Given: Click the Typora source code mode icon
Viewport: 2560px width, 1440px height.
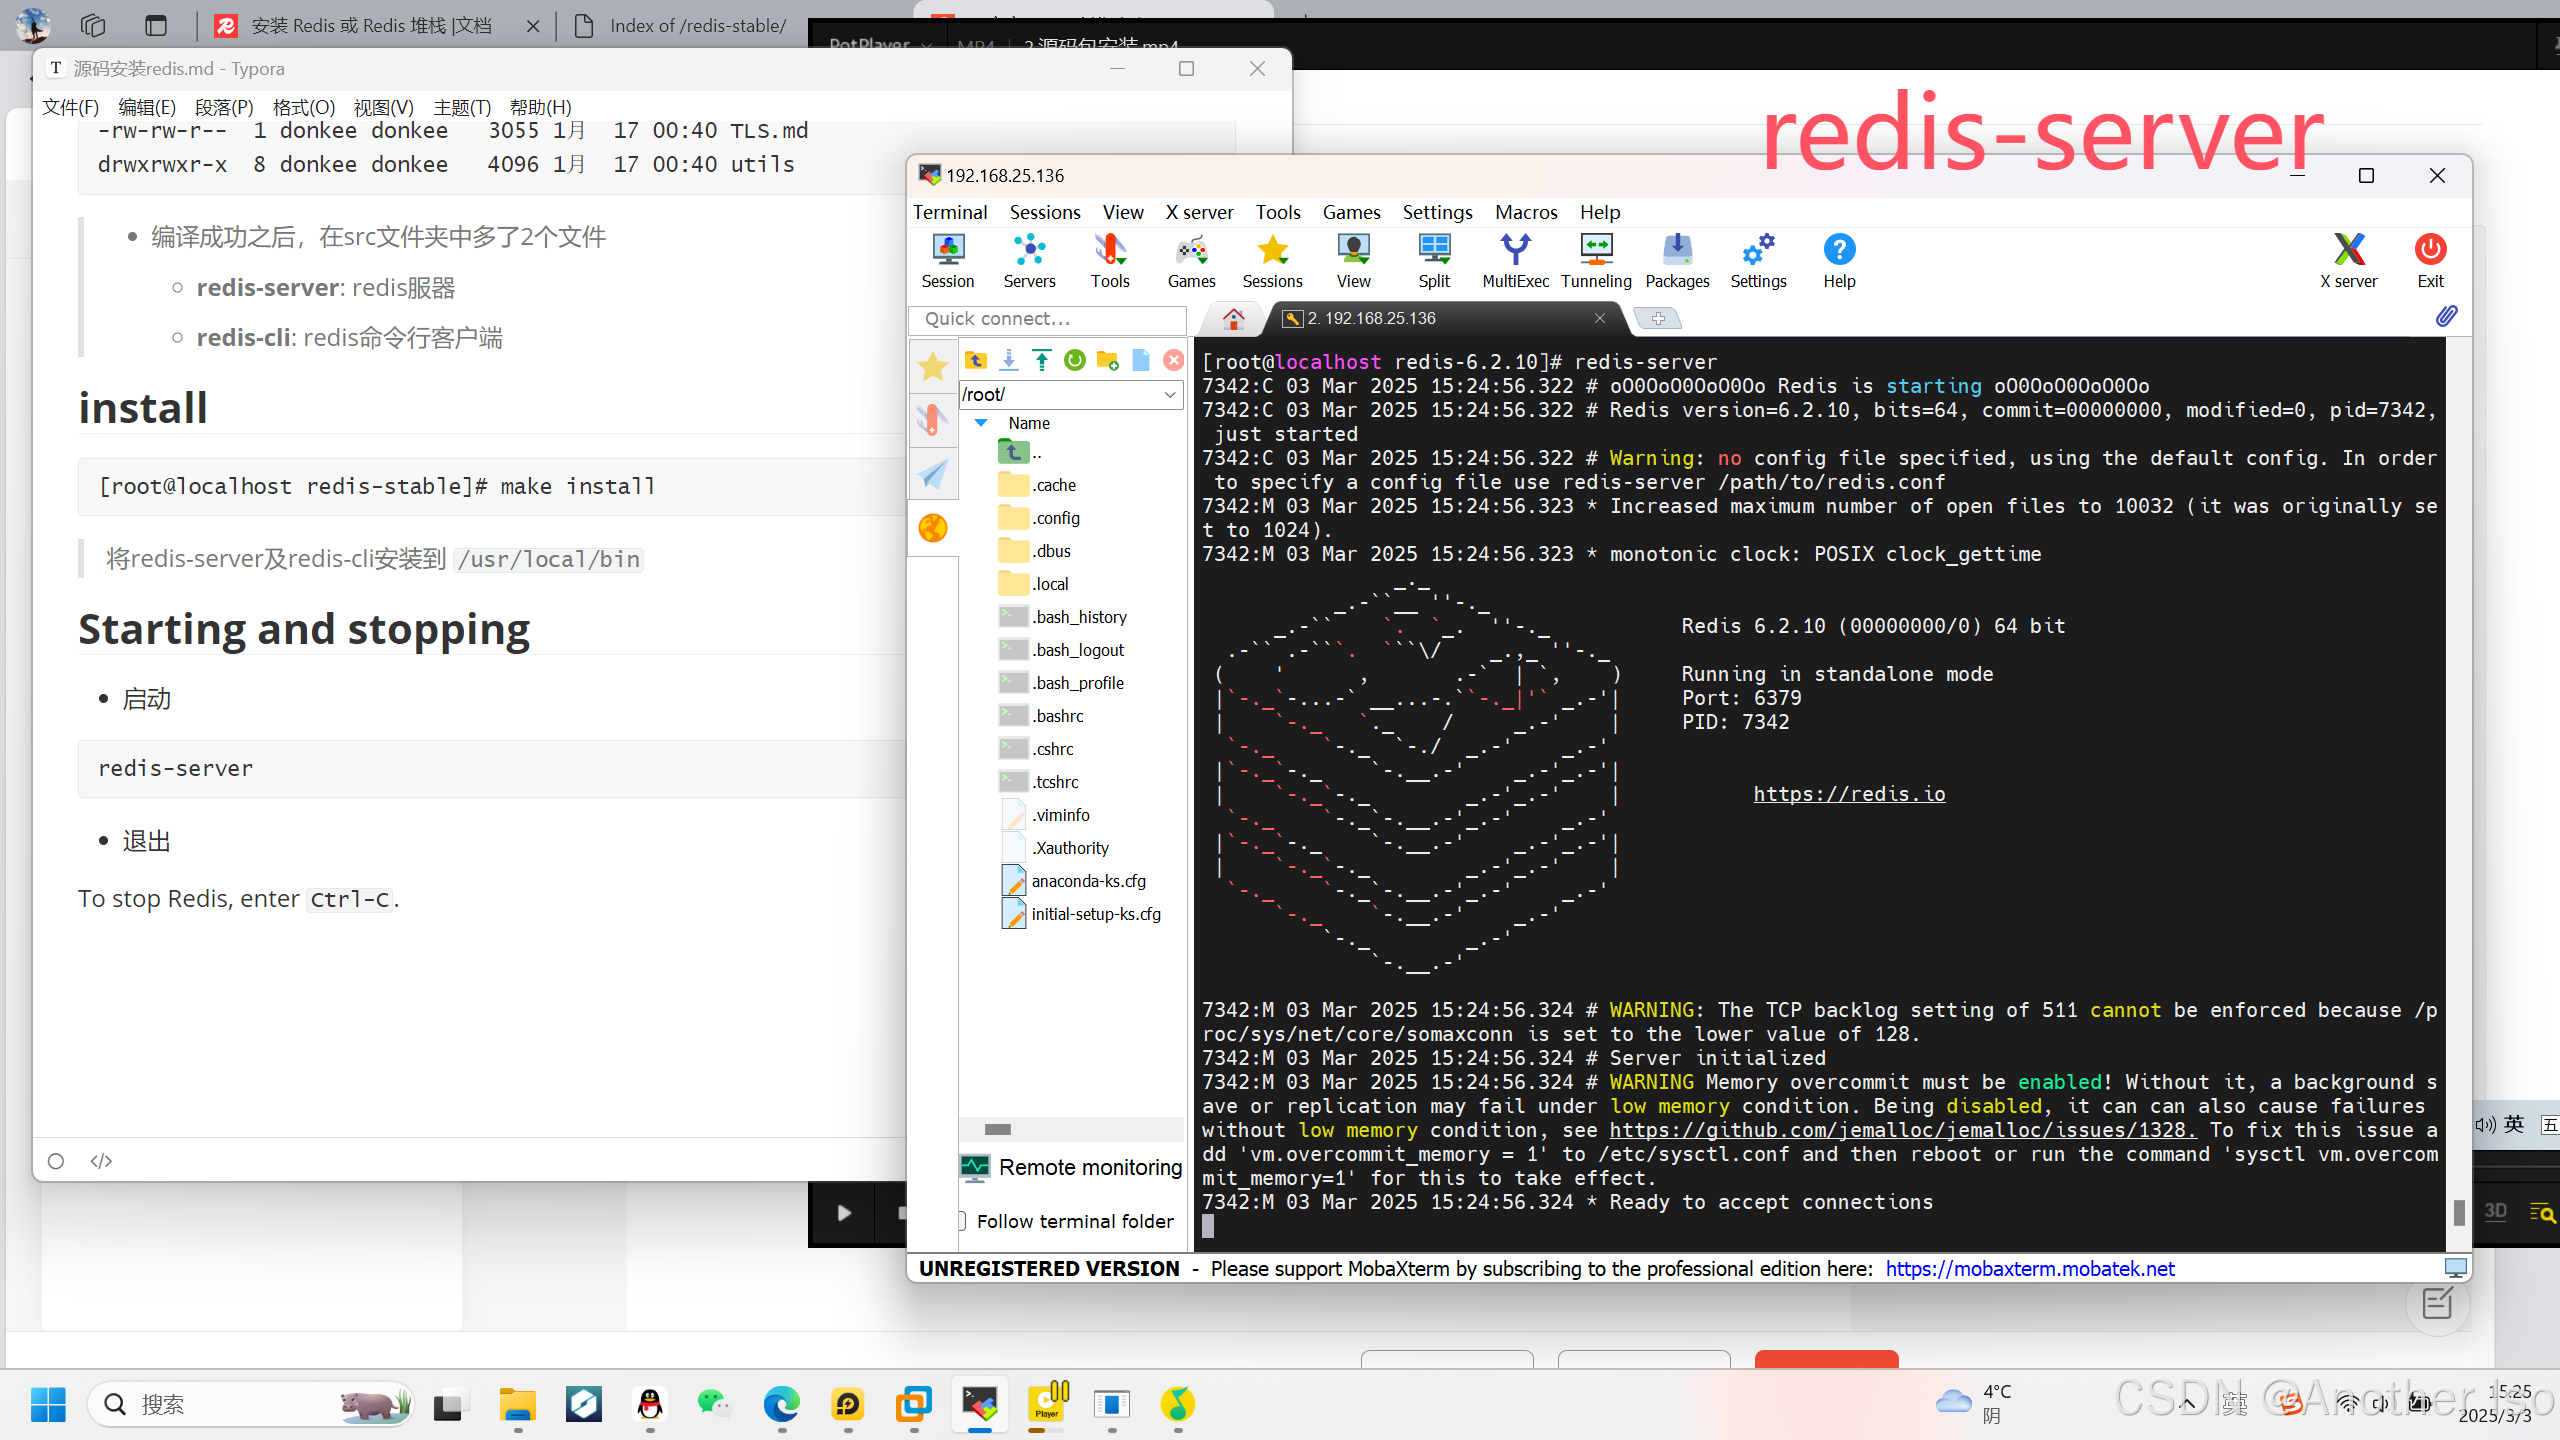Looking at the screenshot, I should pyautogui.click(x=101, y=1161).
